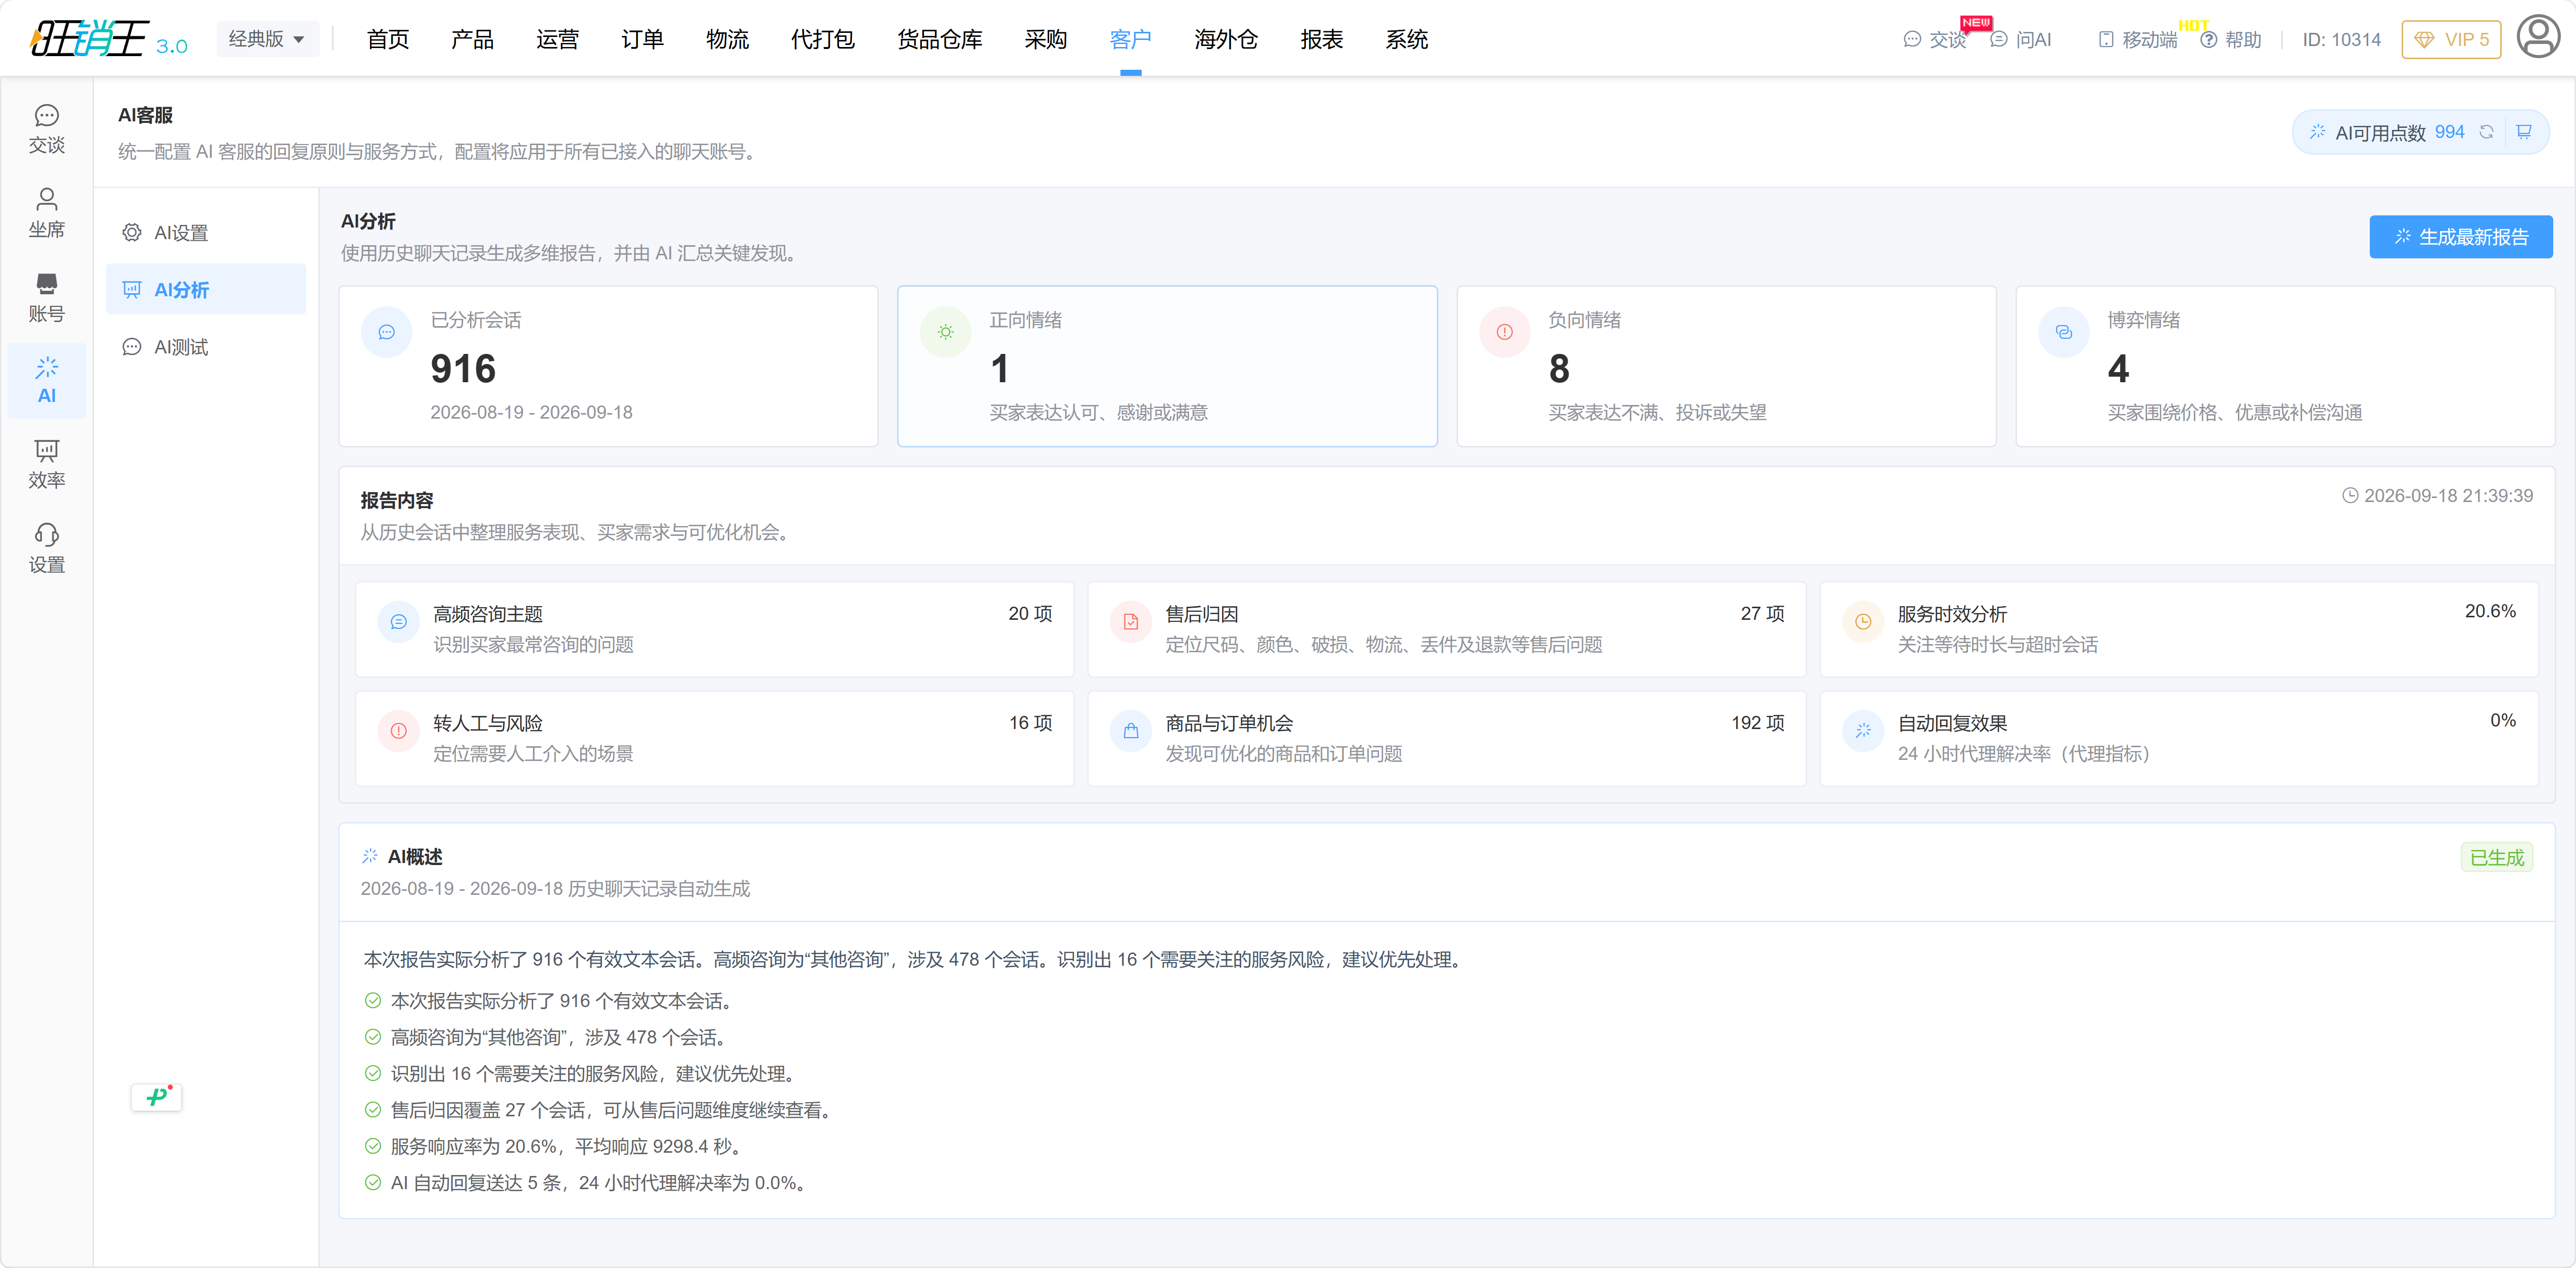This screenshot has height=1268, width=2576.
Task: Select the AI sidebar icon
Action: pos(46,380)
